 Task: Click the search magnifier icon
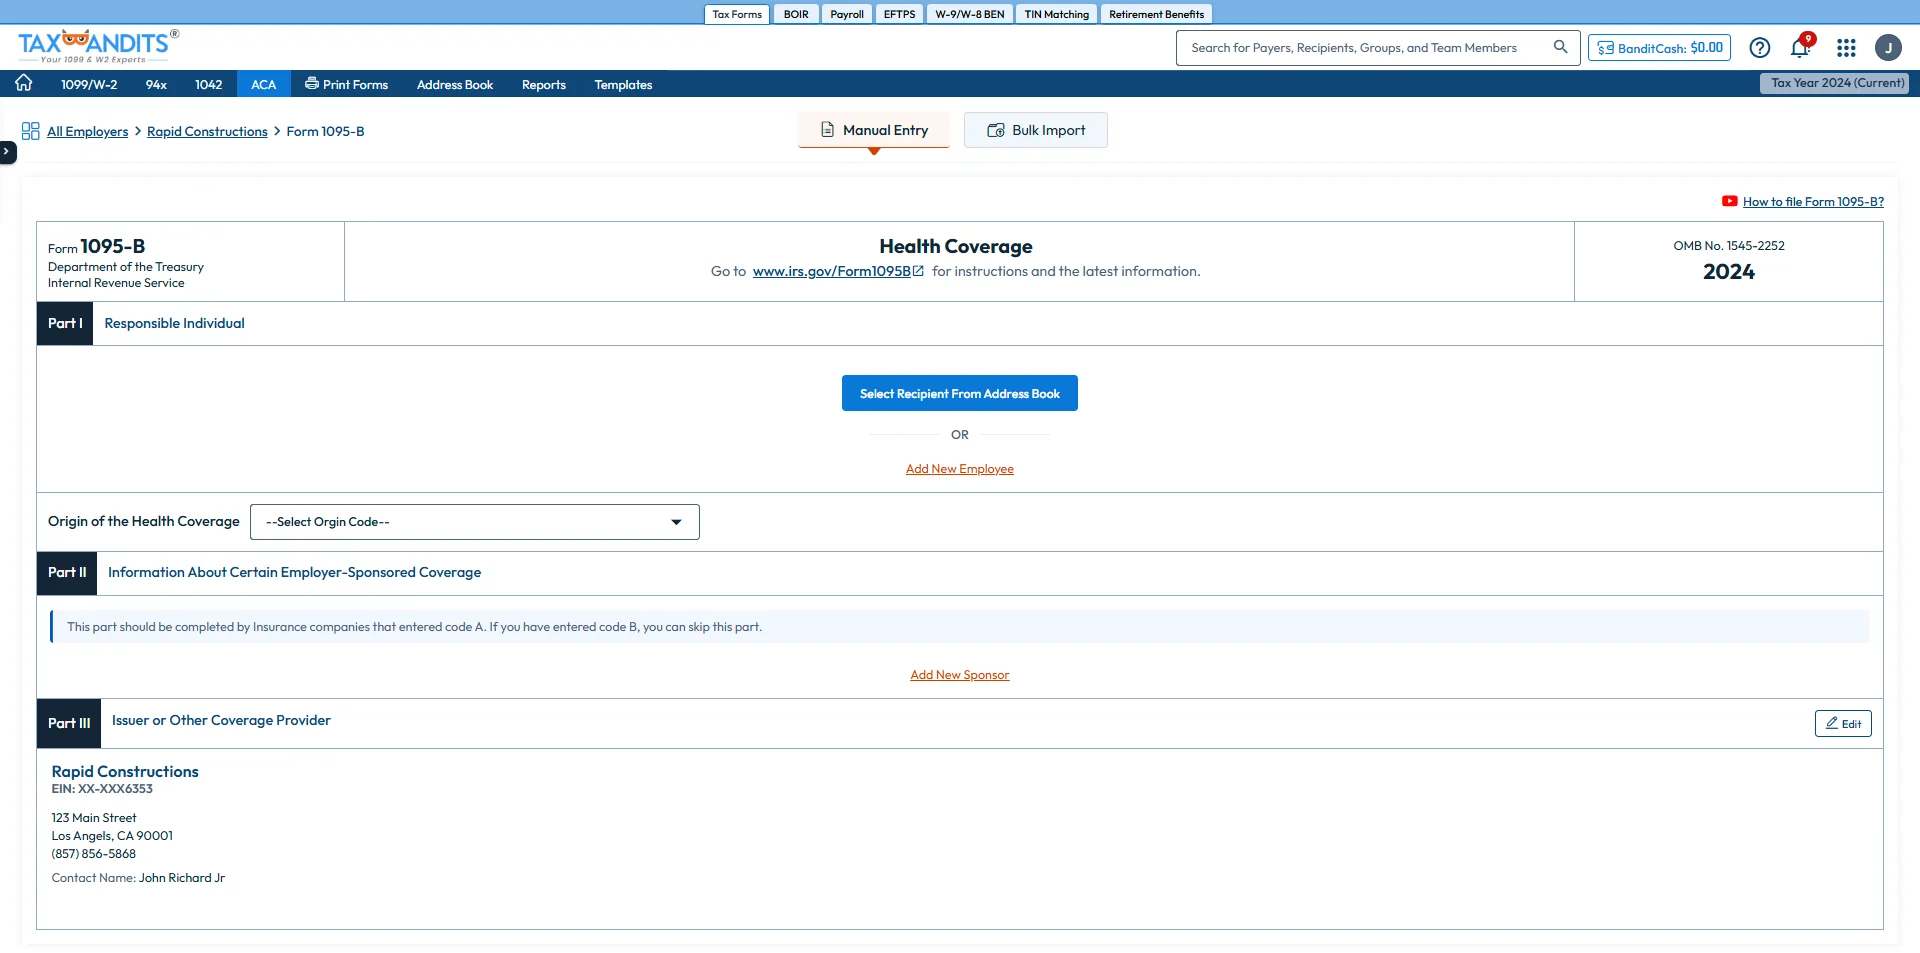[x=1560, y=47]
